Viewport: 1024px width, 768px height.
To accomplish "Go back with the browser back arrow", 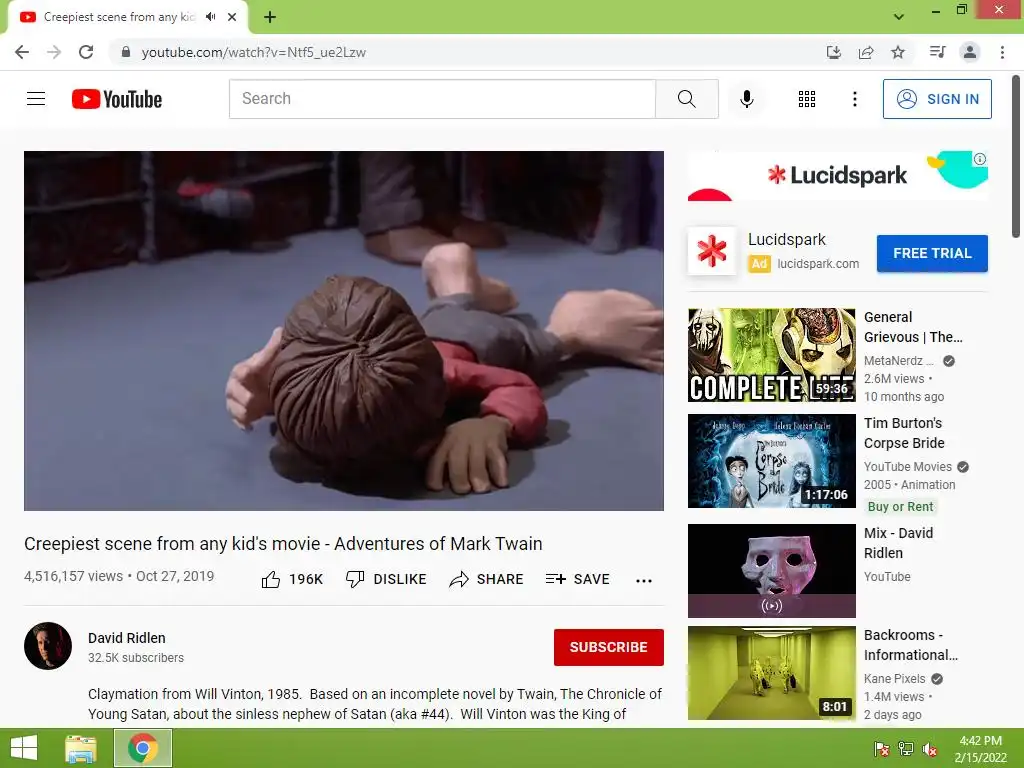I will [x=22, y=52].
